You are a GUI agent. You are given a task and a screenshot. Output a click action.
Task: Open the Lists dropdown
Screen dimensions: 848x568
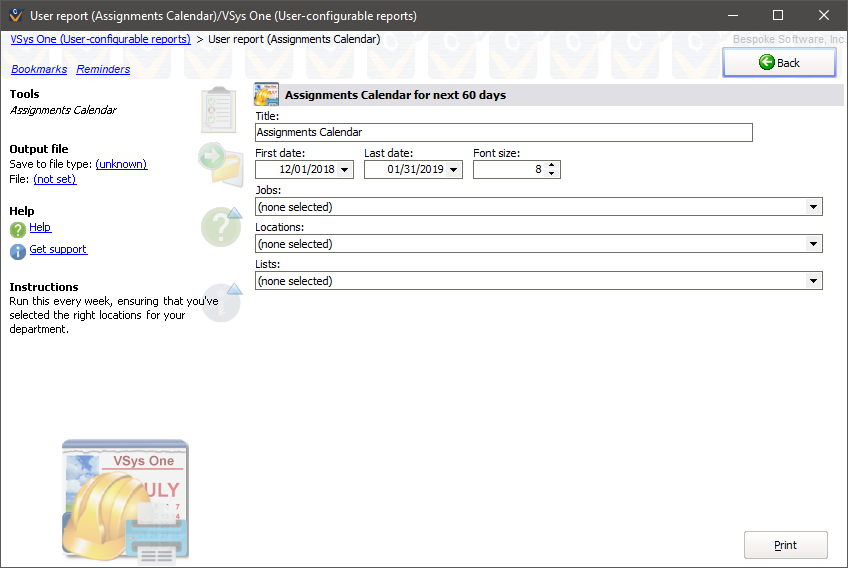(x=813, y=281)
